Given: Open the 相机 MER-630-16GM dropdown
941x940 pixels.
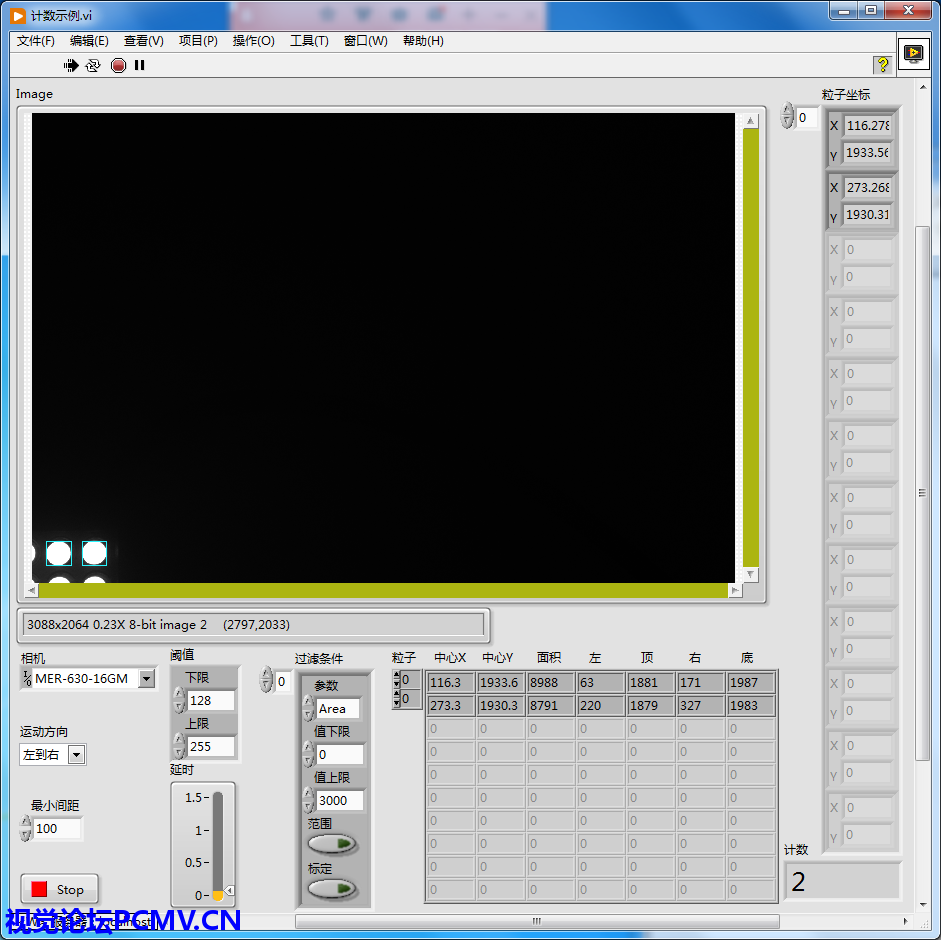Looking at the screenshot, I should coord(146,679).
